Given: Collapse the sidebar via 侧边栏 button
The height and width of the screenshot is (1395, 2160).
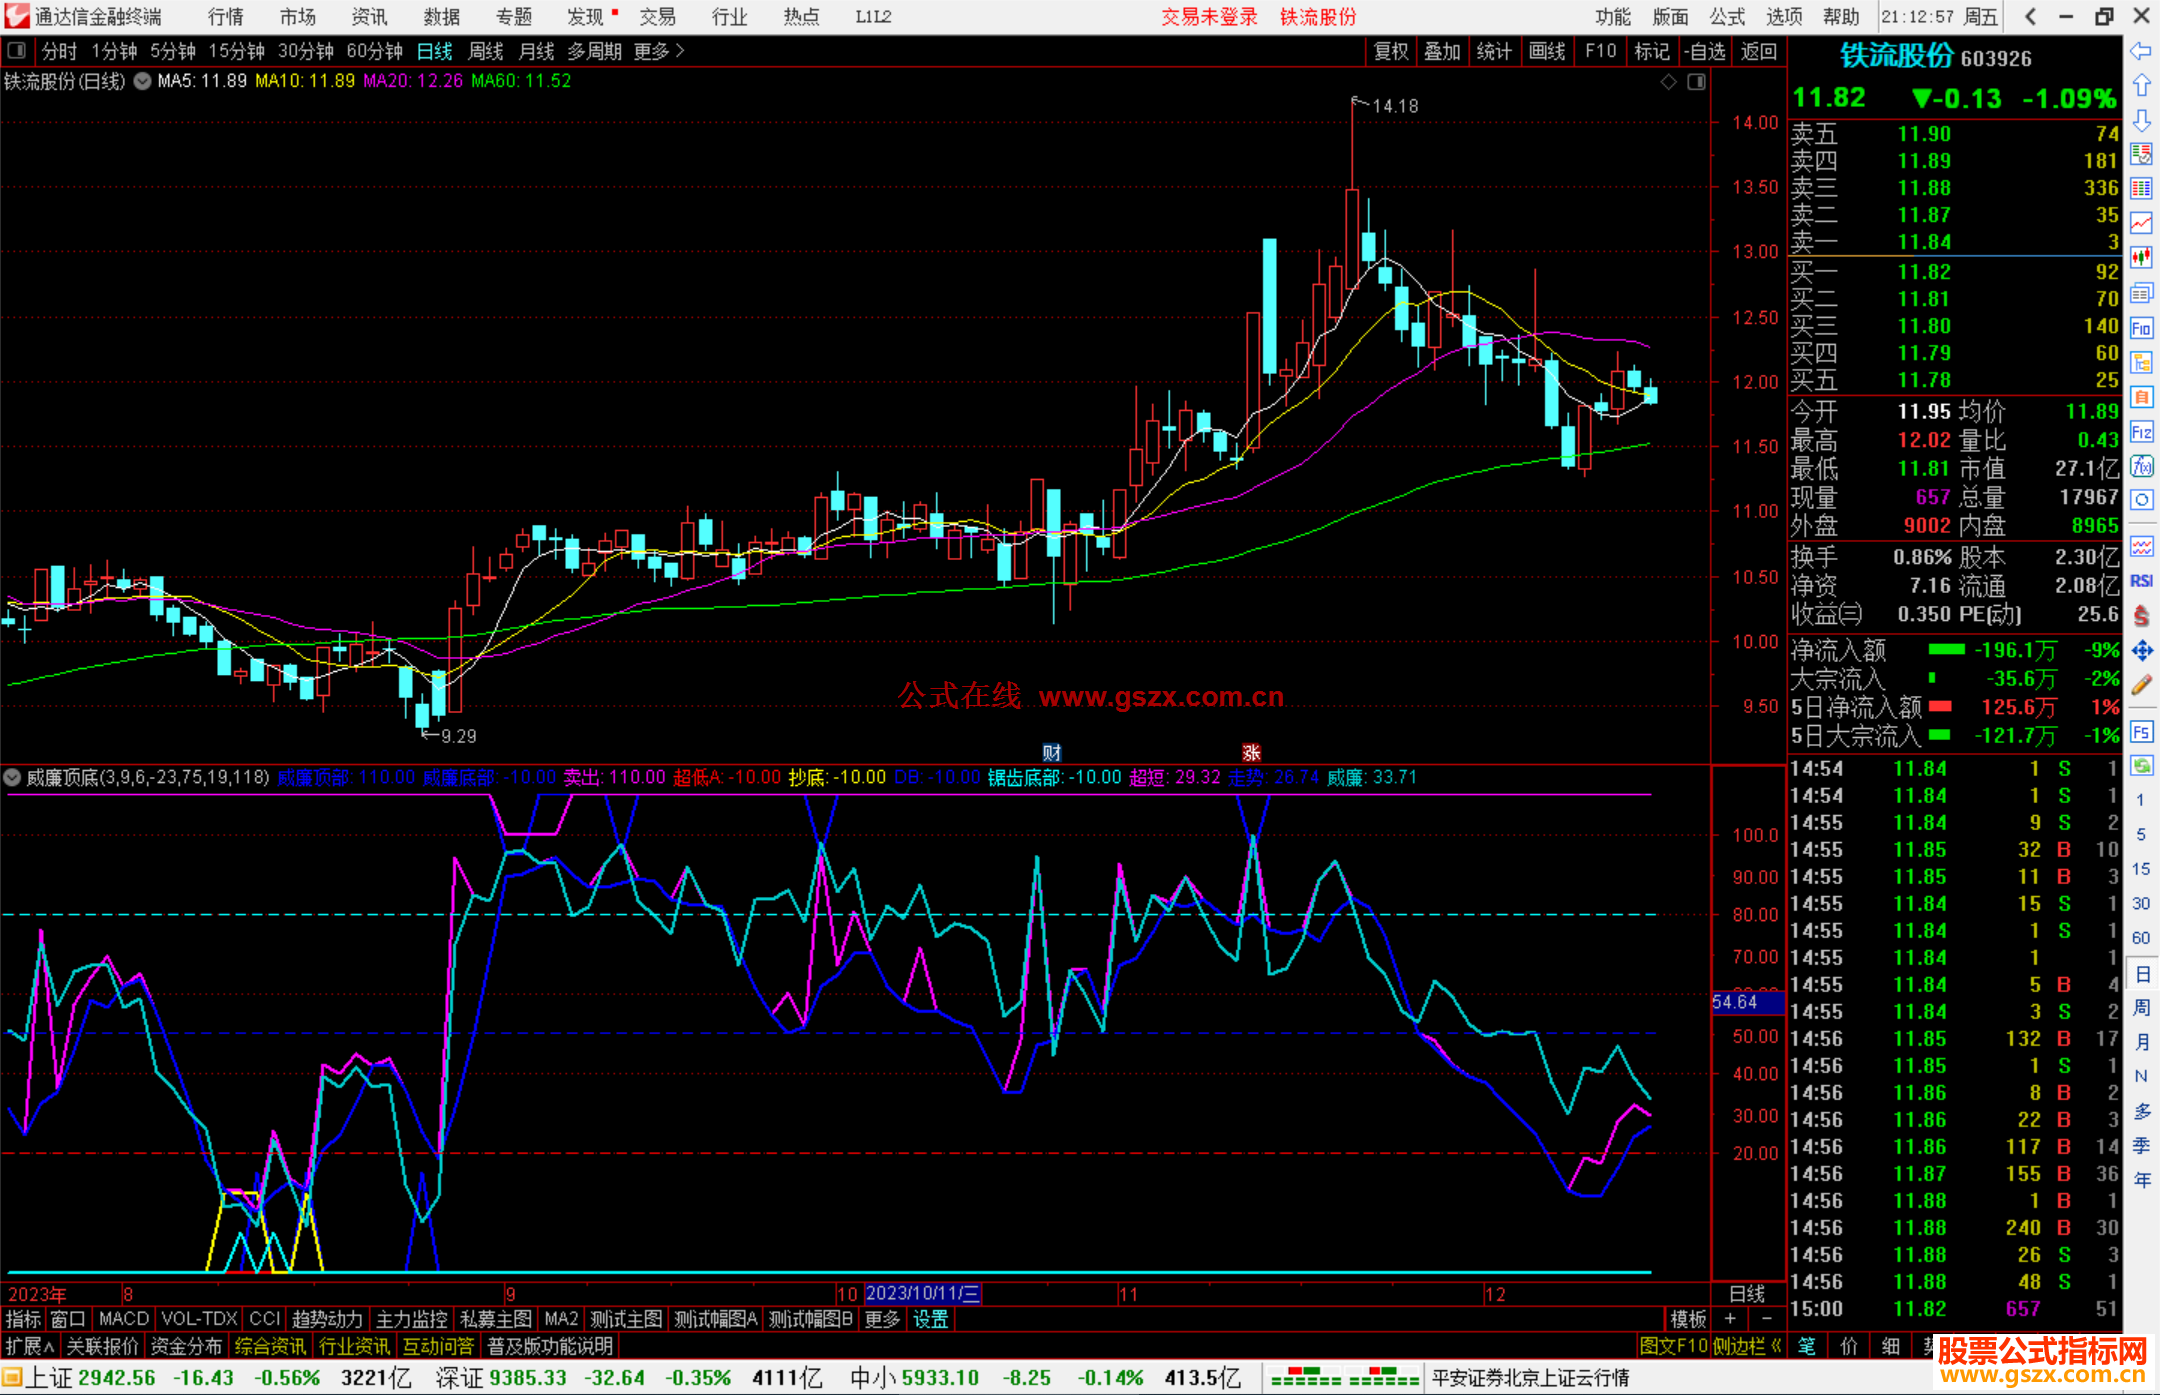Looking at the screenshot, I should pos(1746,1346).
